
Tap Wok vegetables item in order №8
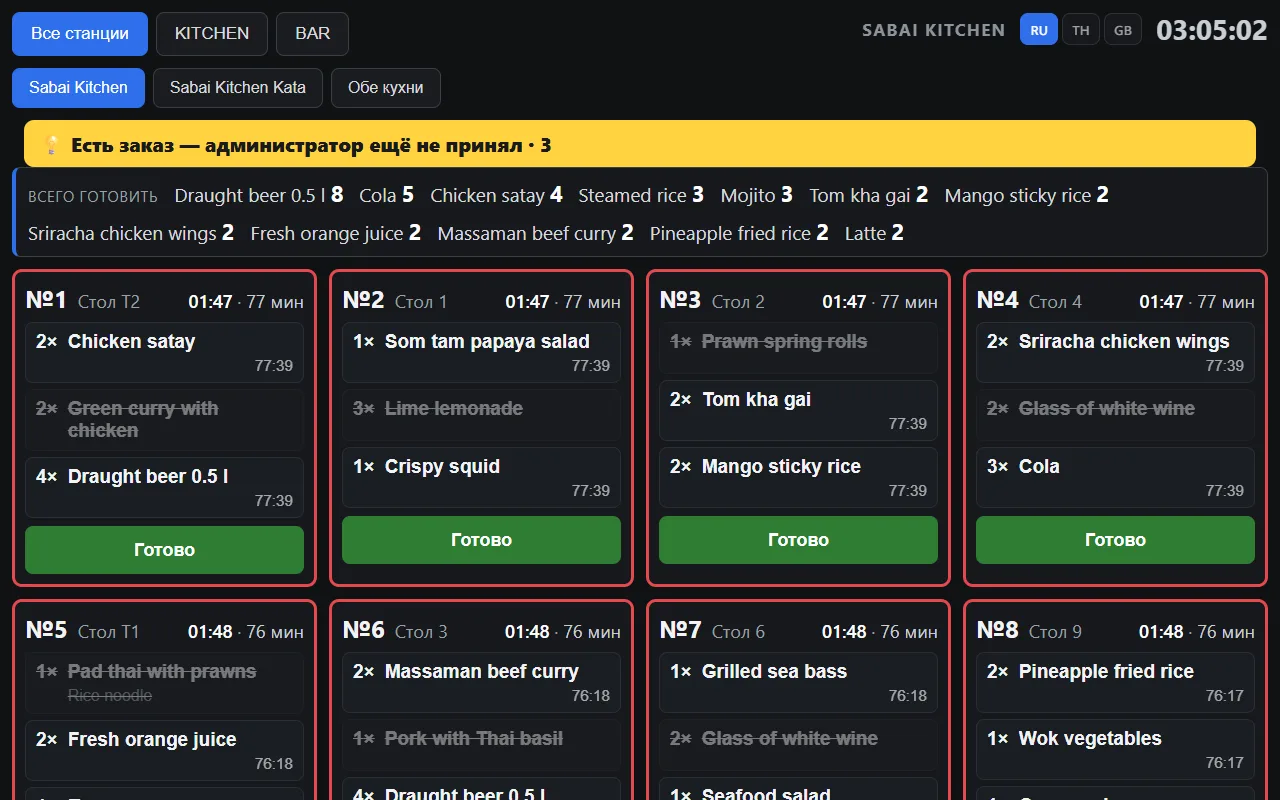[x=1115, y=749]
